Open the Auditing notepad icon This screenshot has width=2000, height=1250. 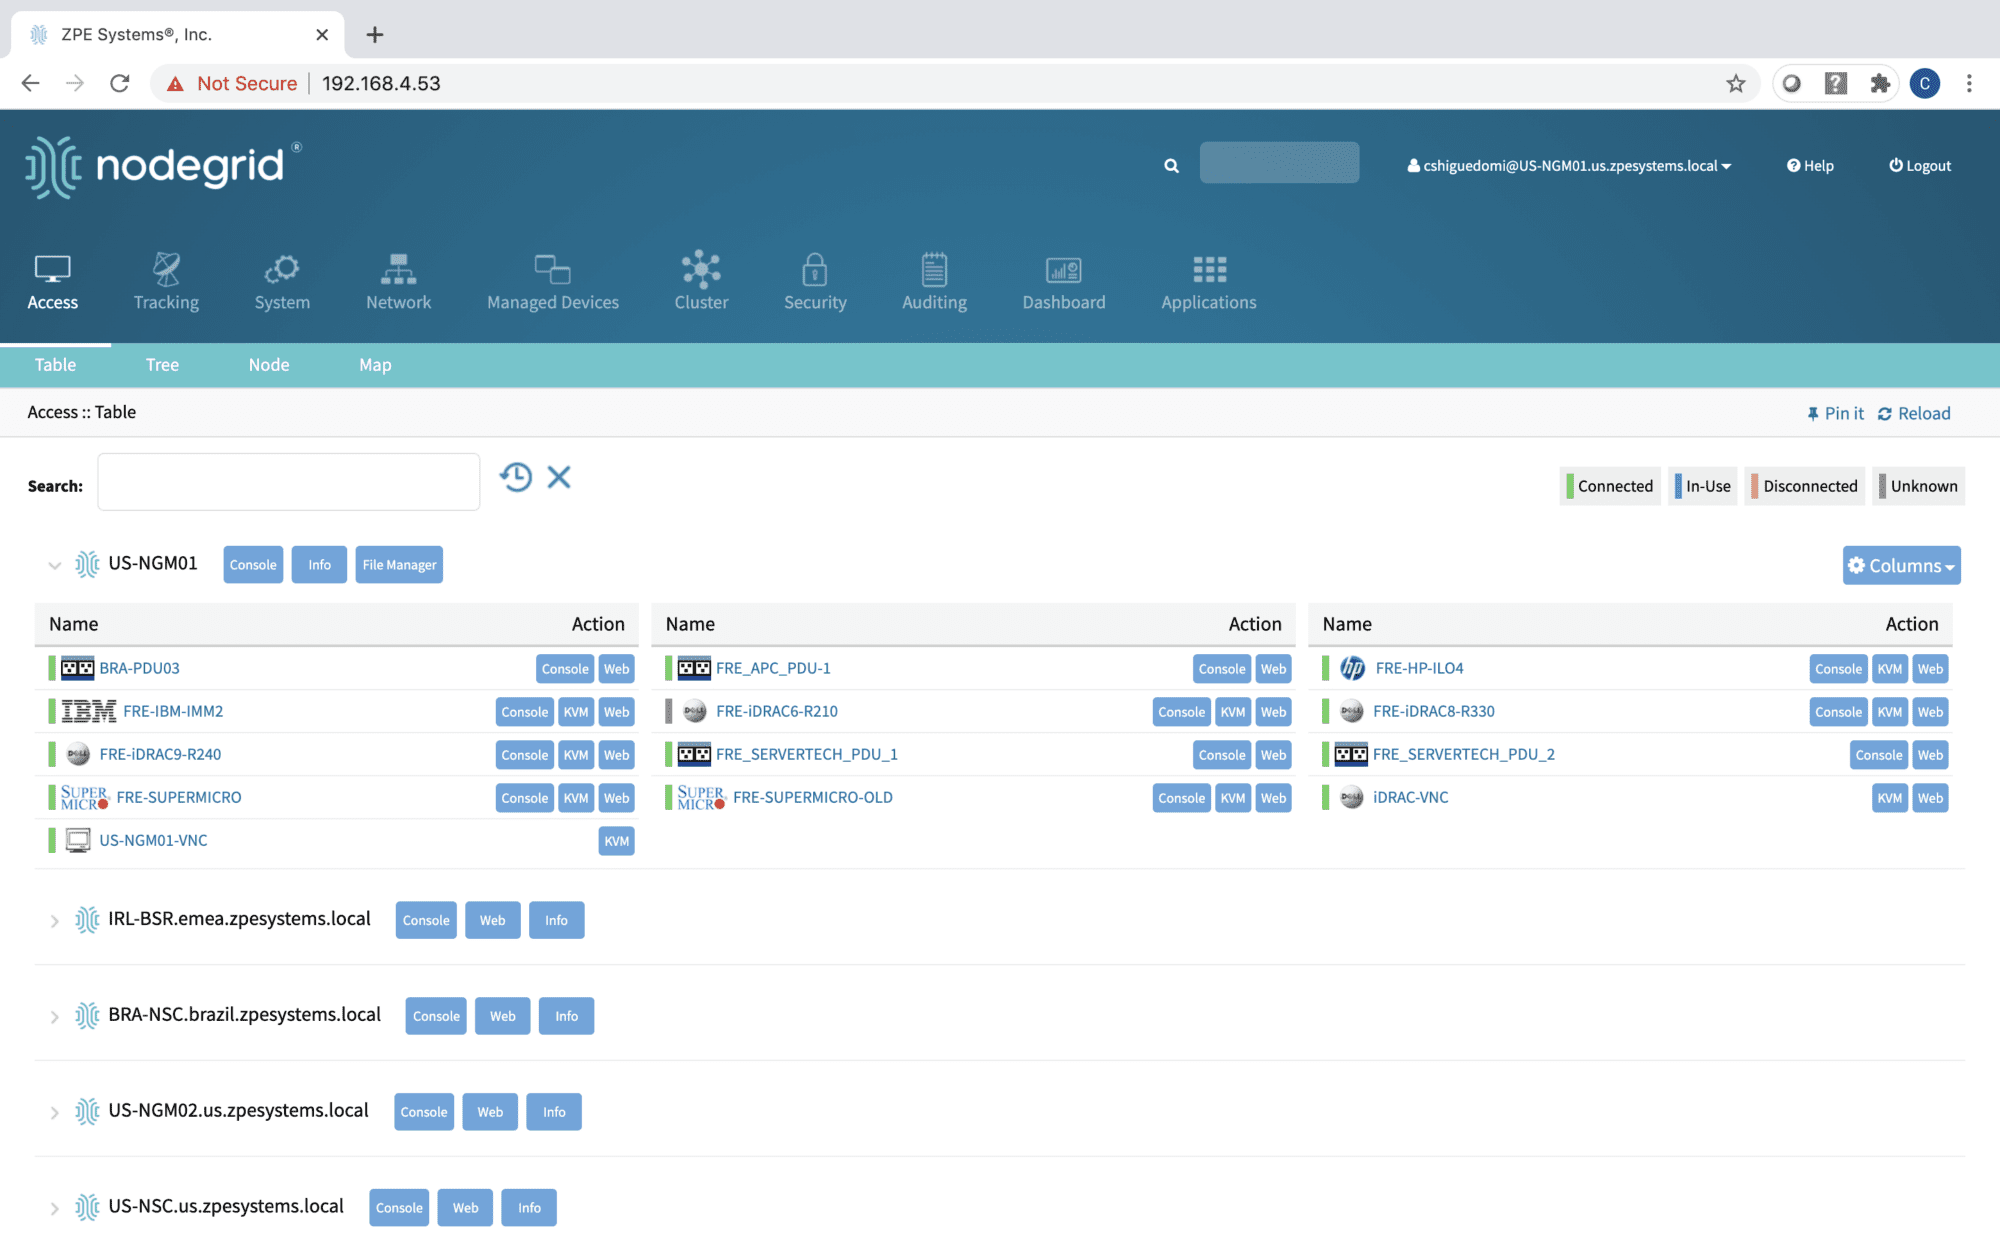coord(934,269)
